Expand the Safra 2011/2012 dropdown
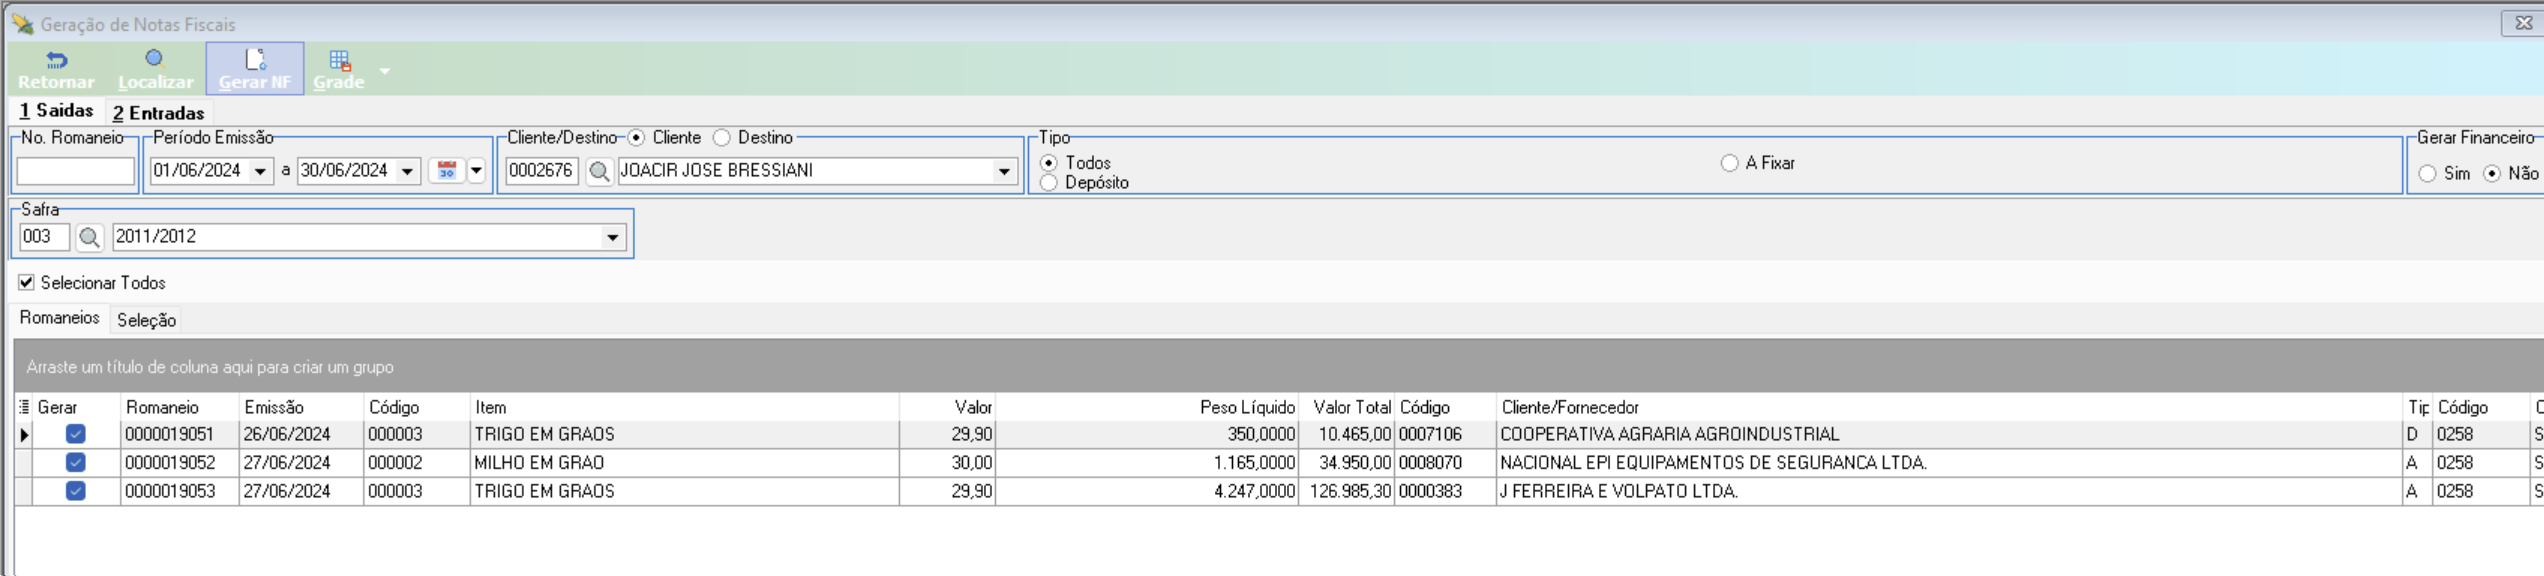The image size is (2544, 576). tap(612, 237)
